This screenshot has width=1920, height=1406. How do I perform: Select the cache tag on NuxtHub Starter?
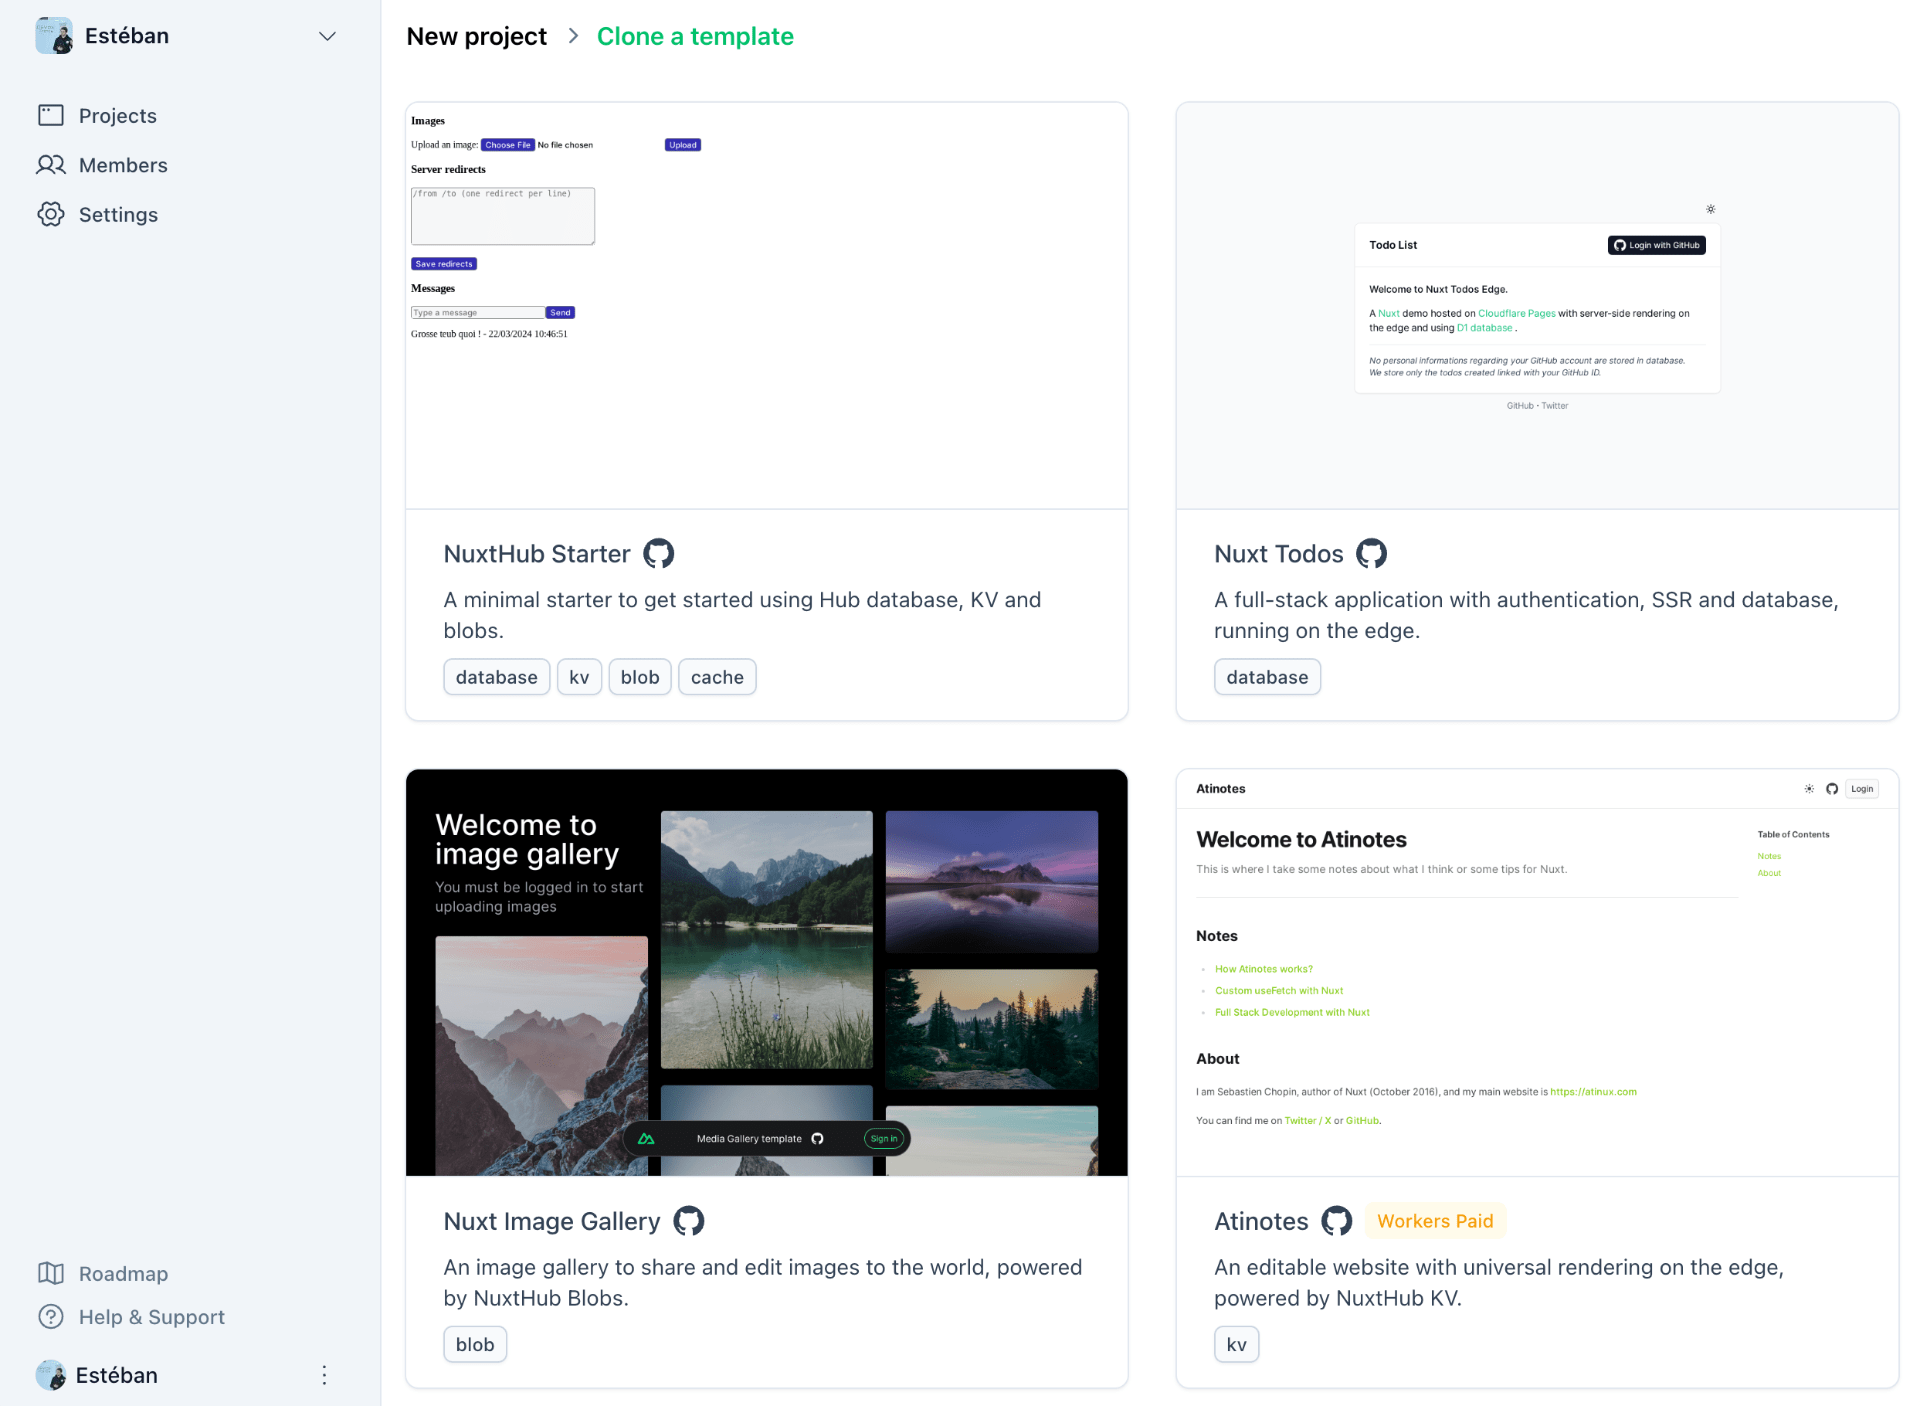pyautogui.click(x=716, y=676)
